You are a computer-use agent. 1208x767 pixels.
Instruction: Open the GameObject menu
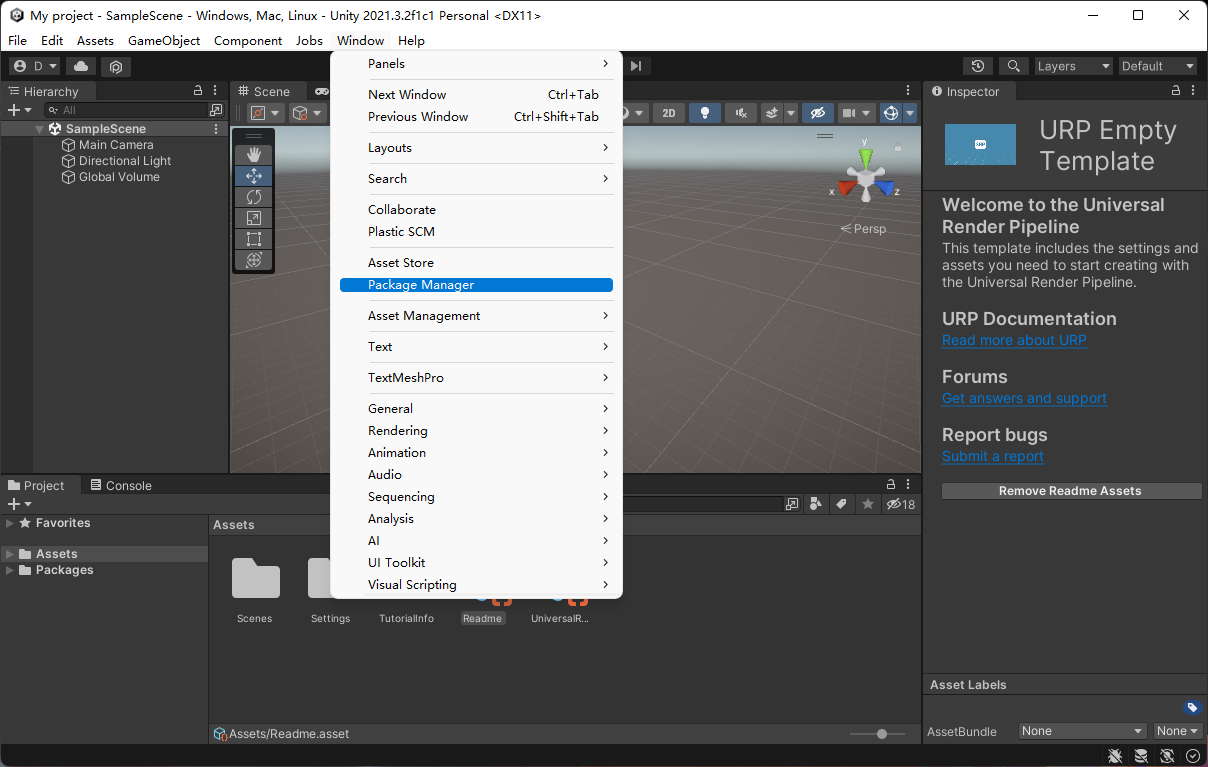pos(164,41)
